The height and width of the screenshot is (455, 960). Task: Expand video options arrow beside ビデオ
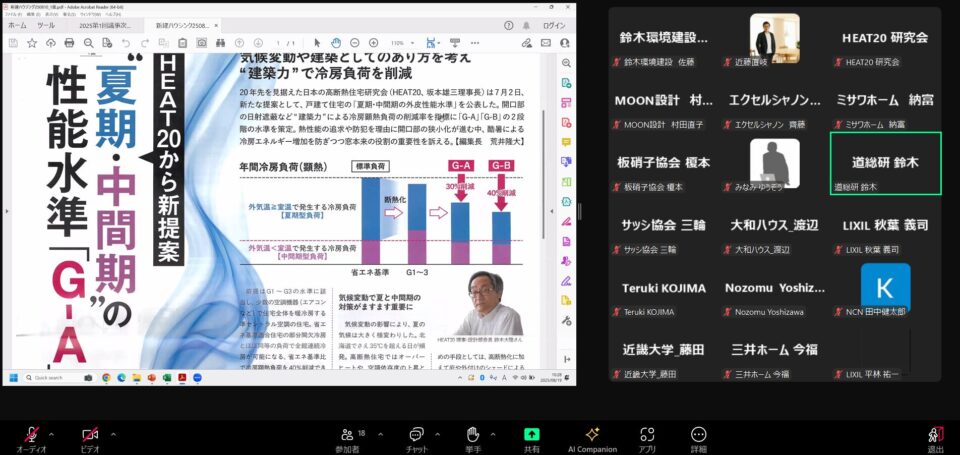pos(113,433)
